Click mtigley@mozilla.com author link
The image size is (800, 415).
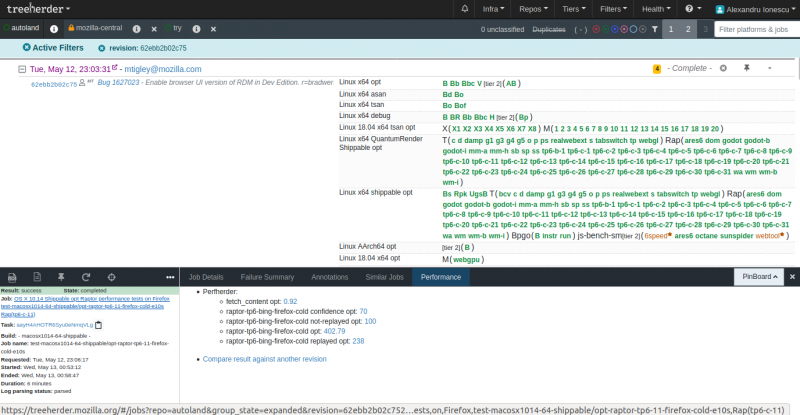[x=163, y=69]
